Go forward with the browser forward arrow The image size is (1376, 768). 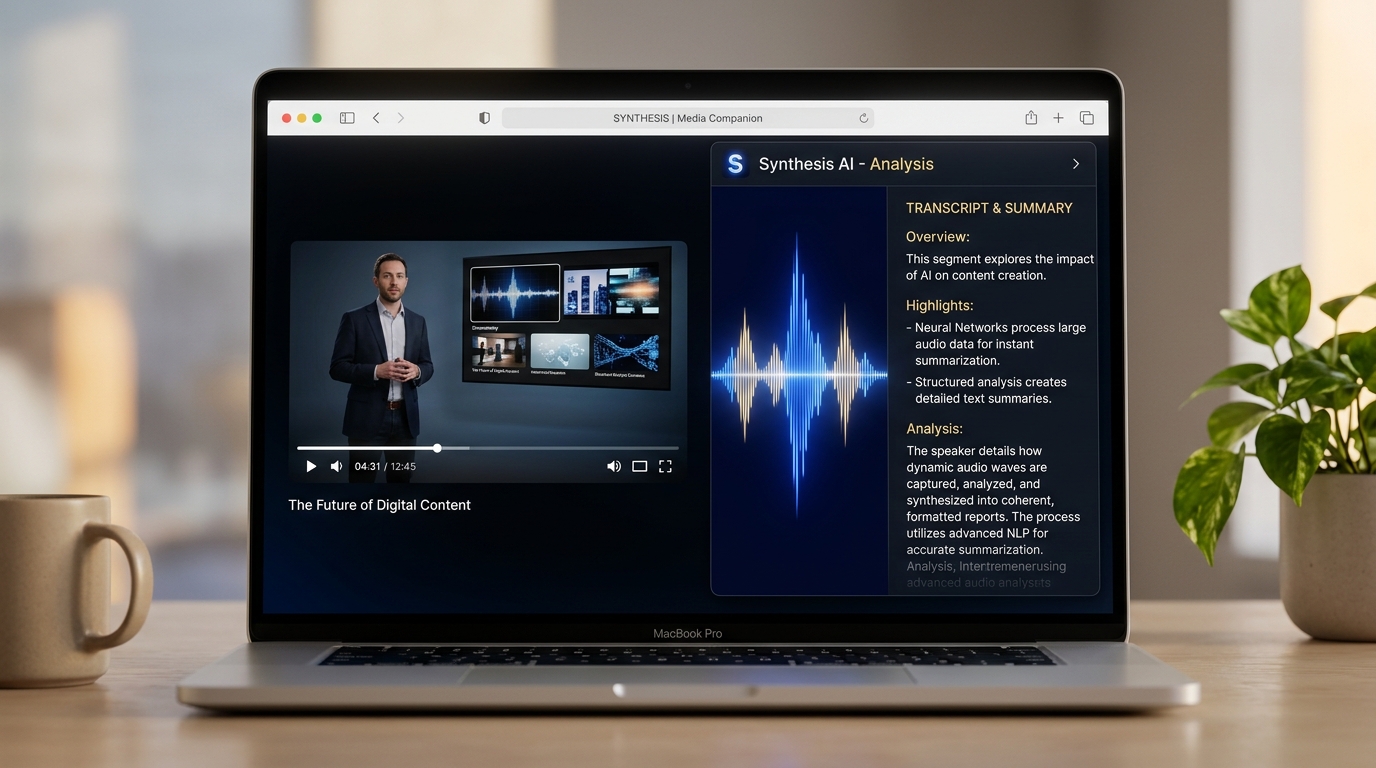click(401, 118)
